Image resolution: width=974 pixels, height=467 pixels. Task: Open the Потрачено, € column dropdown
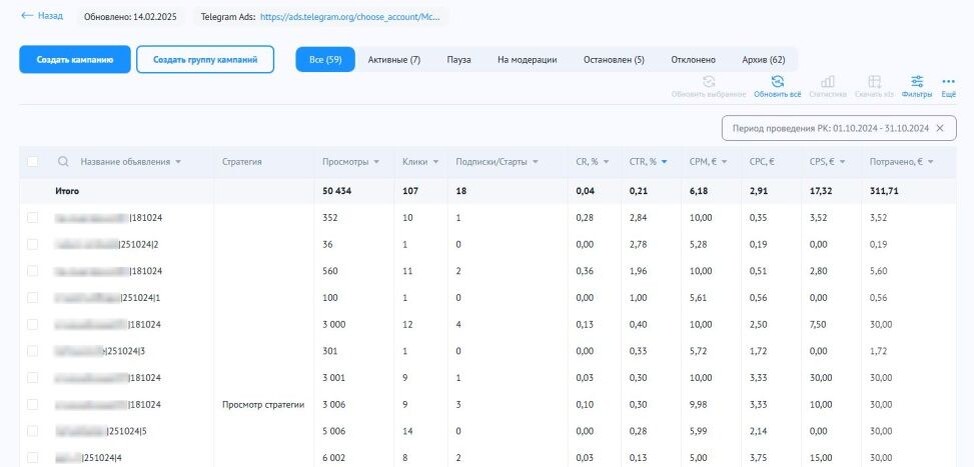931,162
